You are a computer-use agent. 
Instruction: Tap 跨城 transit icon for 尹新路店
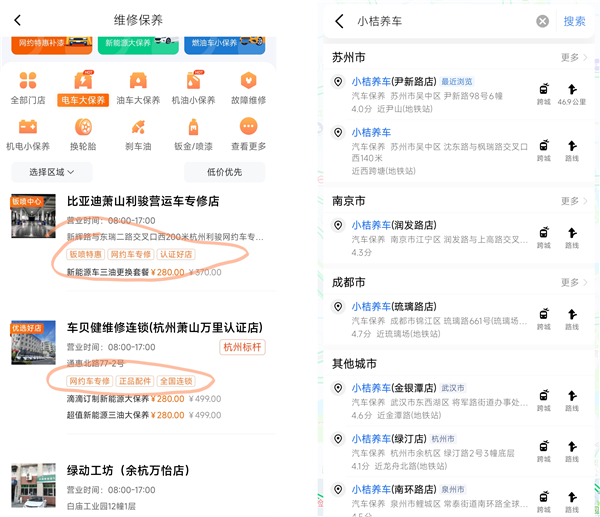click(544, 94)
